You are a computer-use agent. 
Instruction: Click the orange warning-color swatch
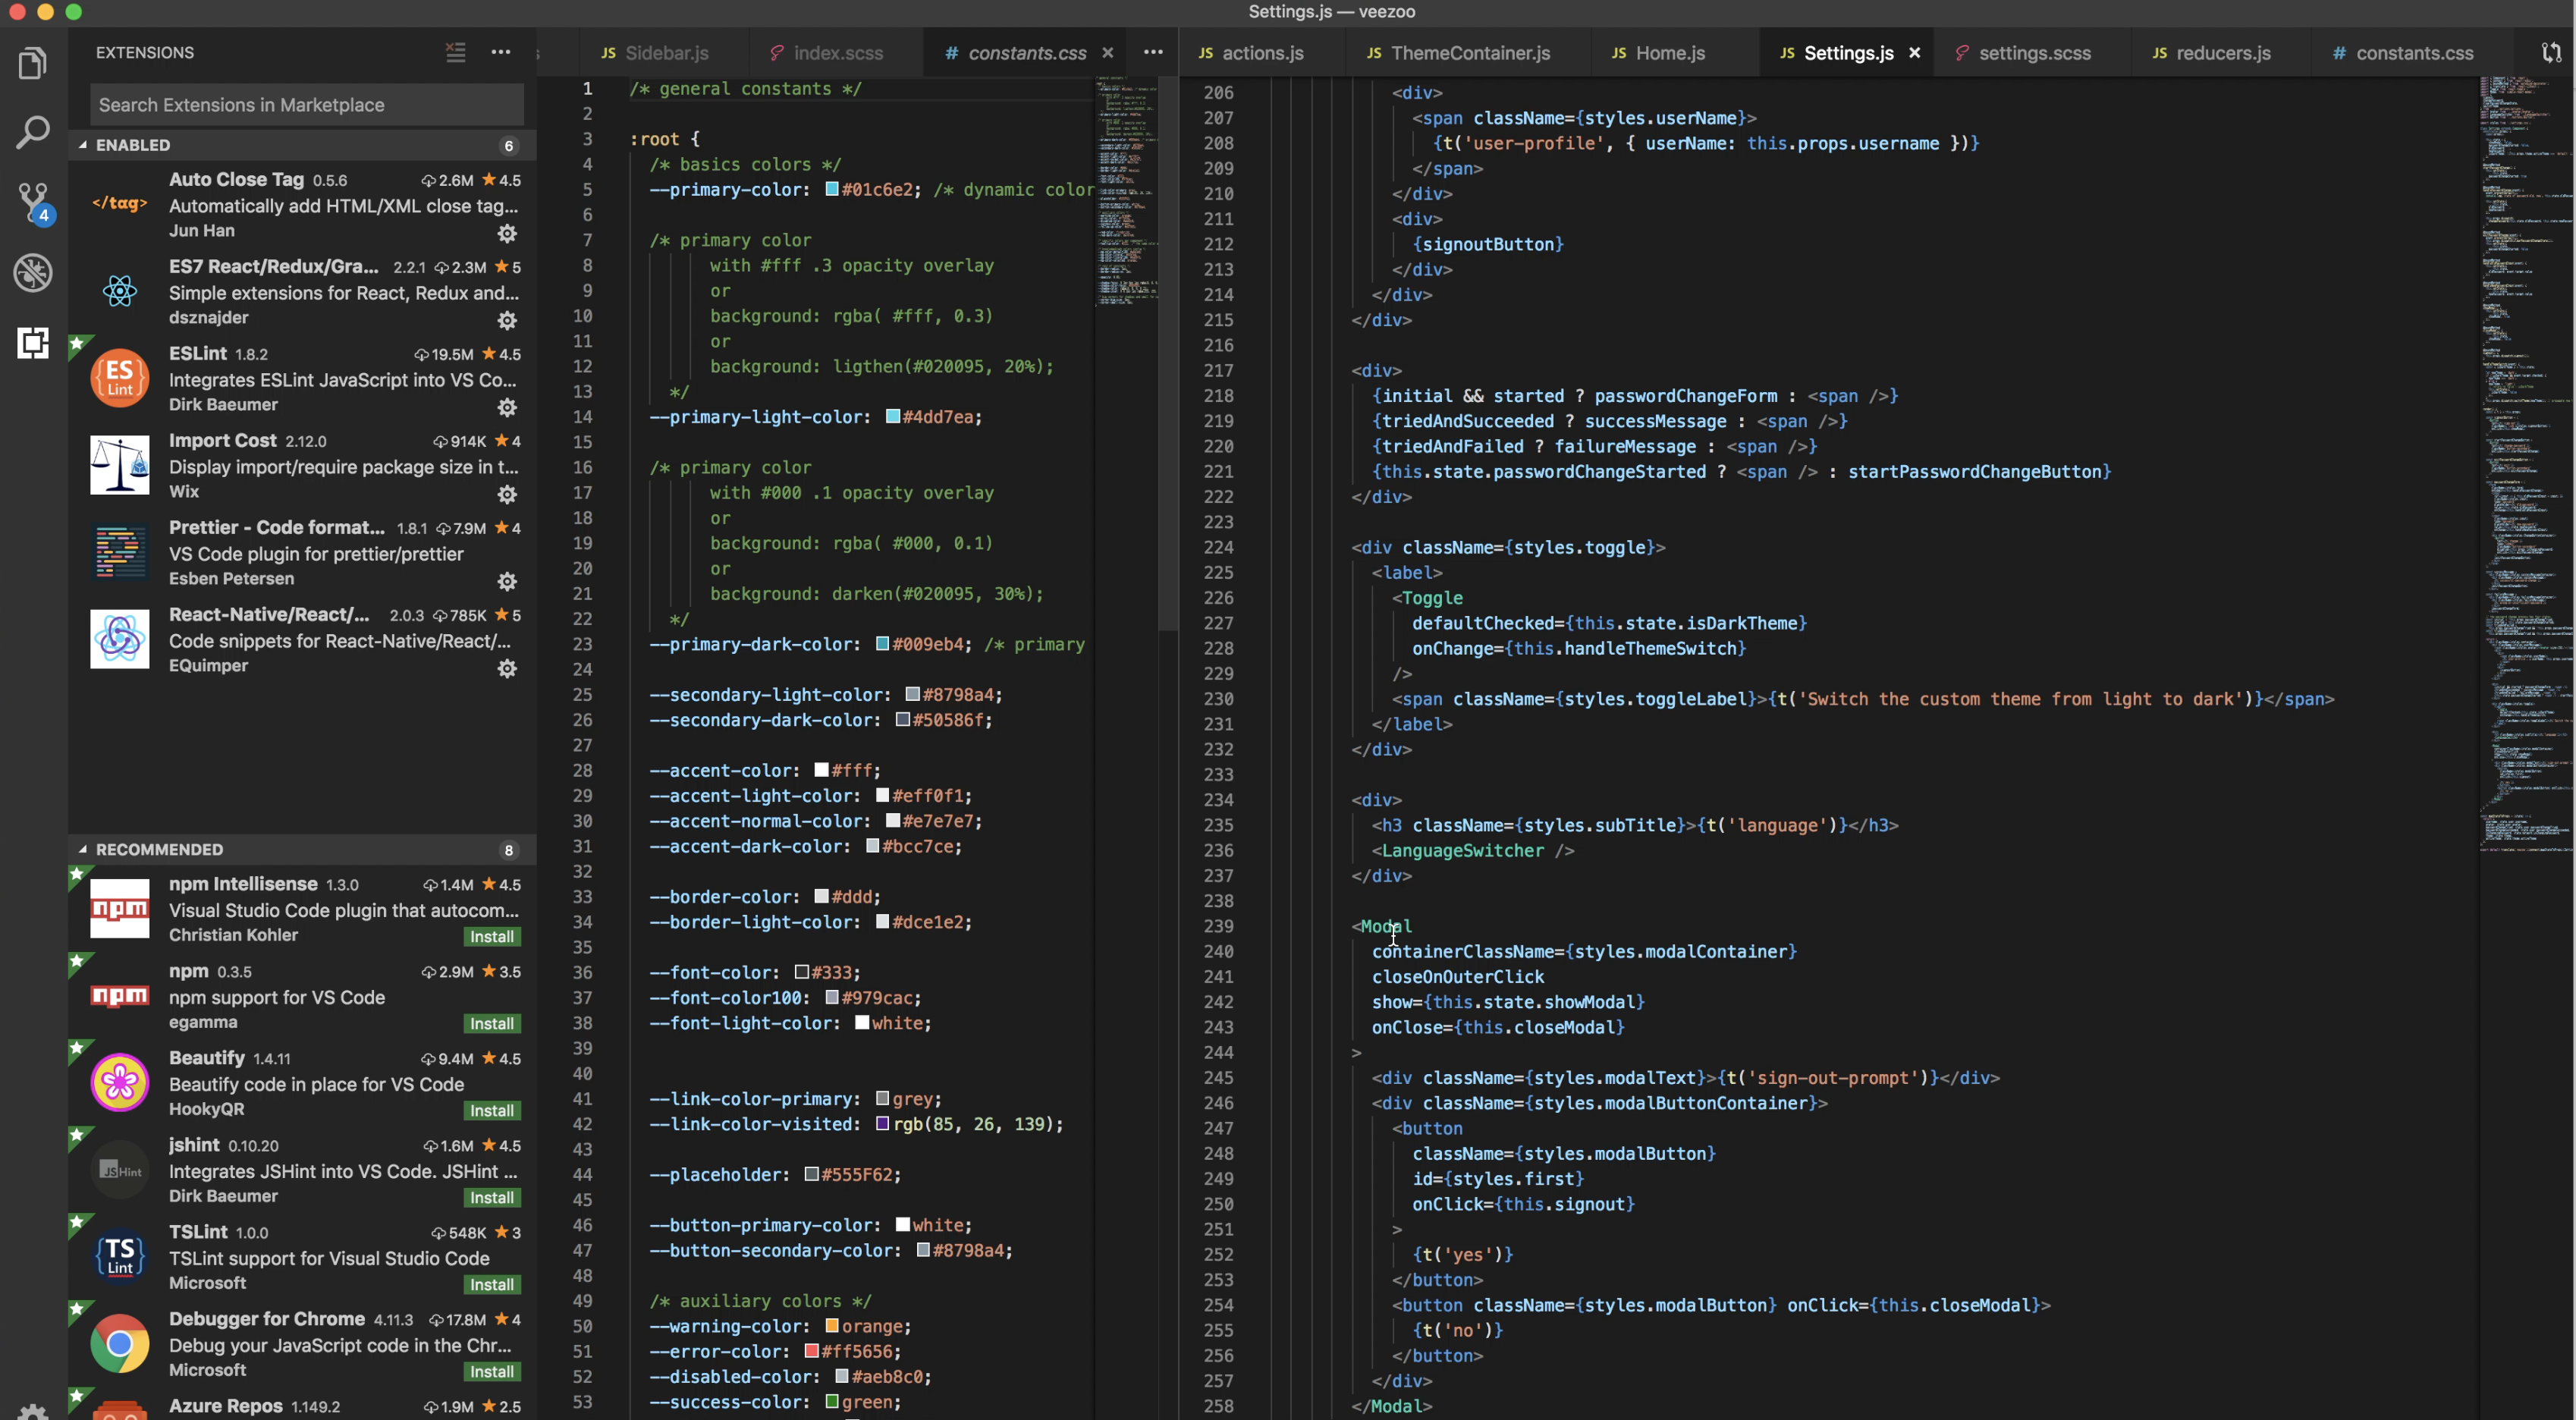[831, 1326]
